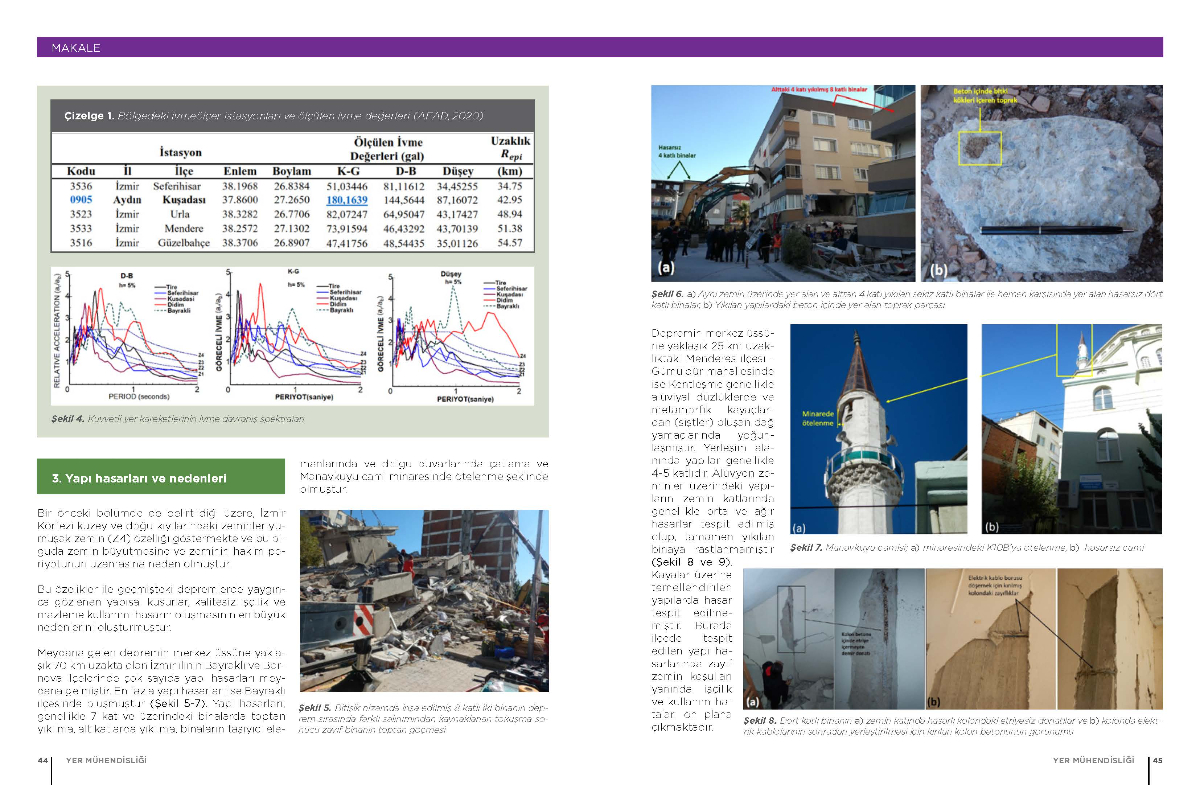Image resolution: width=1200 pixels, height=785 pixels.
Task: Select Şekil 6 photo (b) of concrete fragment
Action: click(1042, 182)
